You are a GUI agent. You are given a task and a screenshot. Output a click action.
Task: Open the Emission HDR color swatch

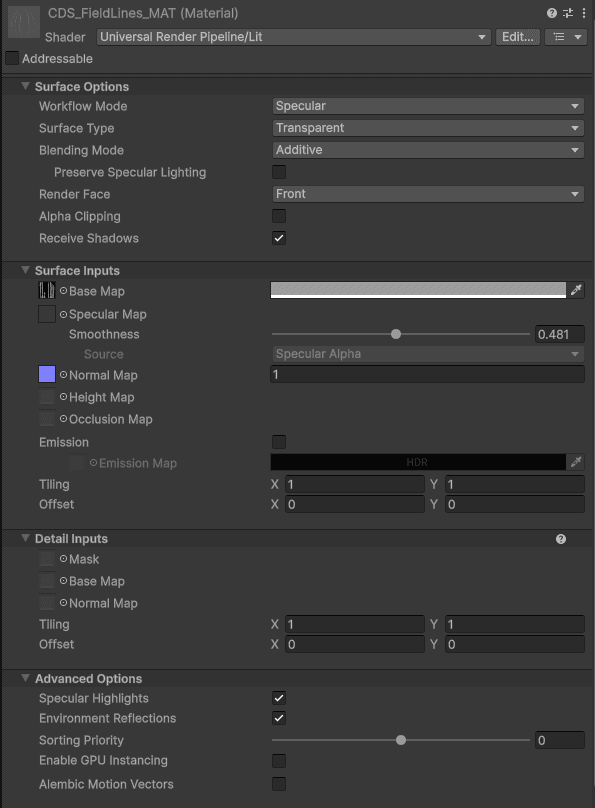418,462
